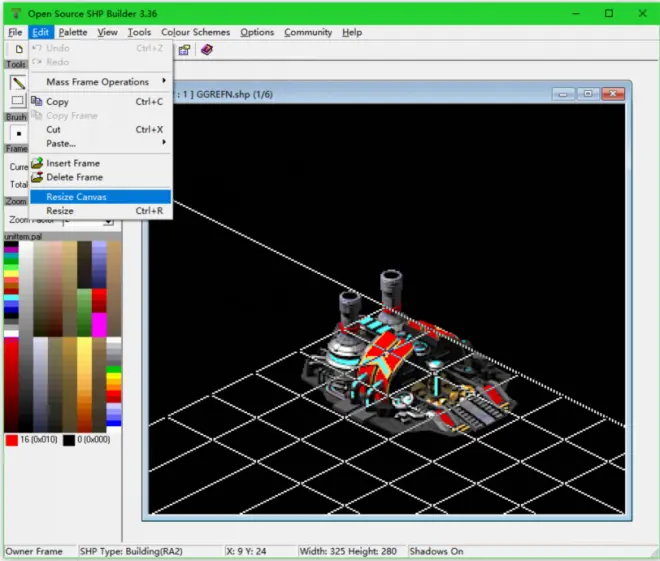Screen dimensions: 660x561
Task: Click the Delete Frame icon
Action: (37, 177)
